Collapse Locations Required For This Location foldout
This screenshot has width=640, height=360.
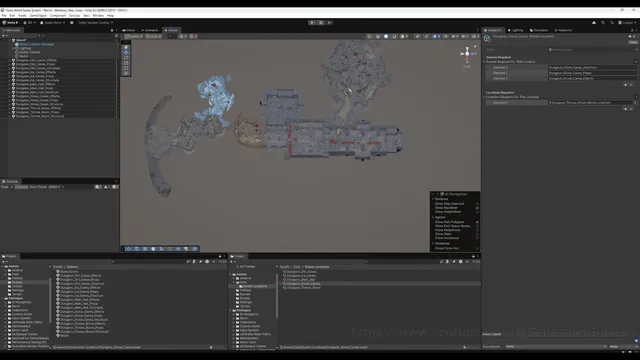tap(484, 97)
